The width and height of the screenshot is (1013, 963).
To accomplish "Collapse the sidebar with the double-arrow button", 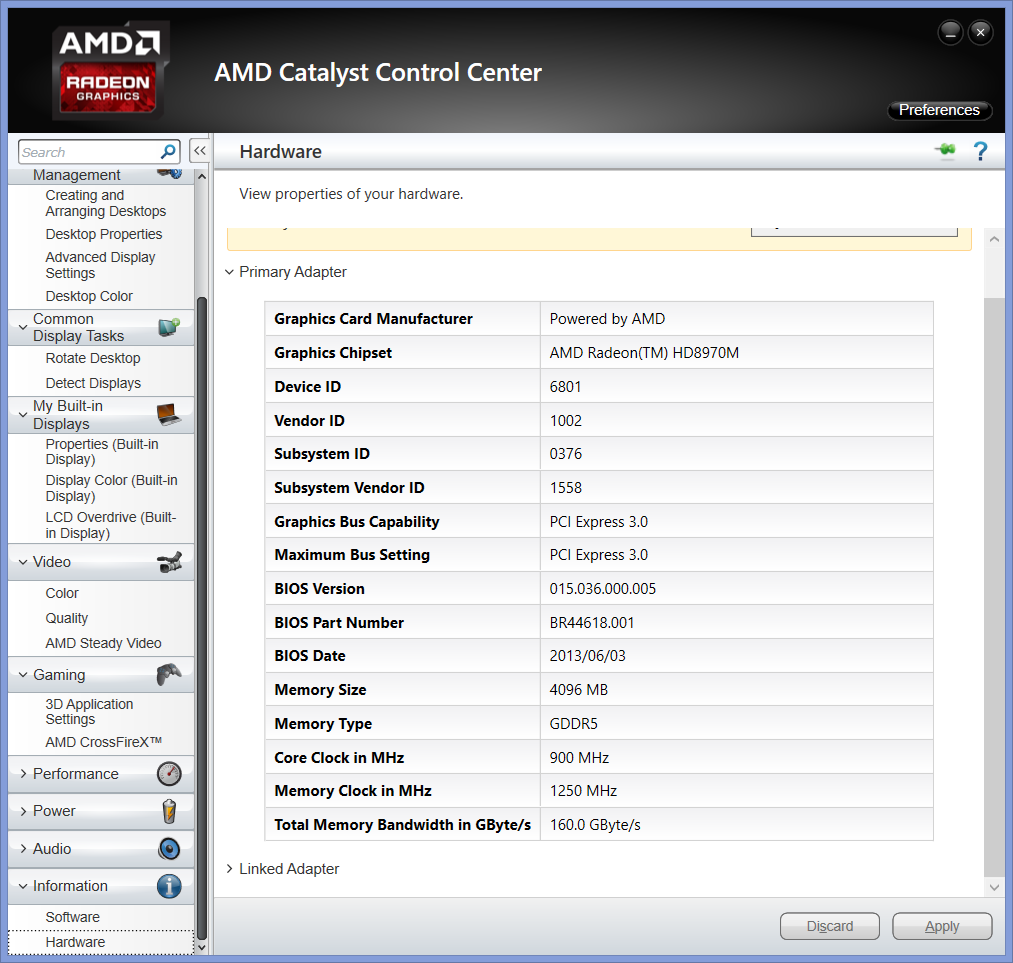I will tap(200, 151).
